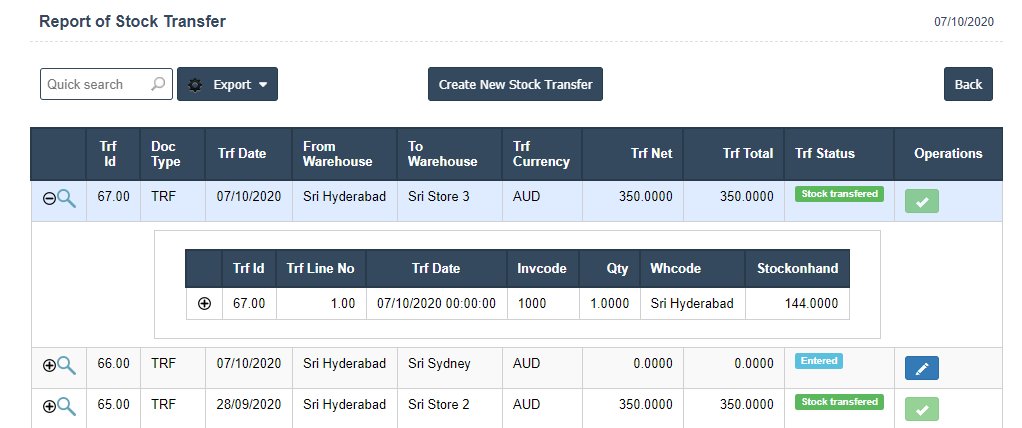Click Create New Stock Transfer button
1022x428 pixels.
pos(515,85)
